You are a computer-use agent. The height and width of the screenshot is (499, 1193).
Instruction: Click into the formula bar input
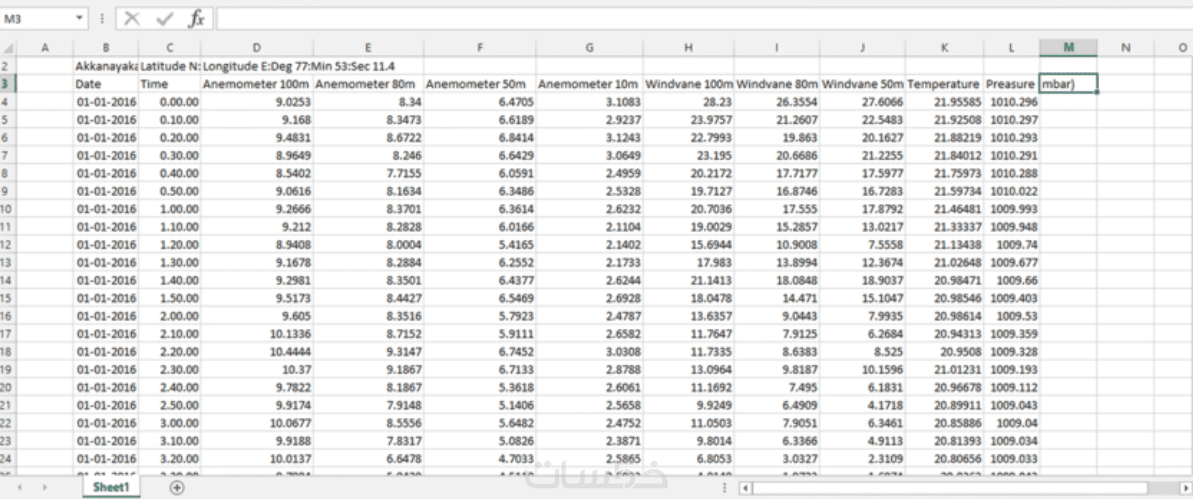[704, 18]
